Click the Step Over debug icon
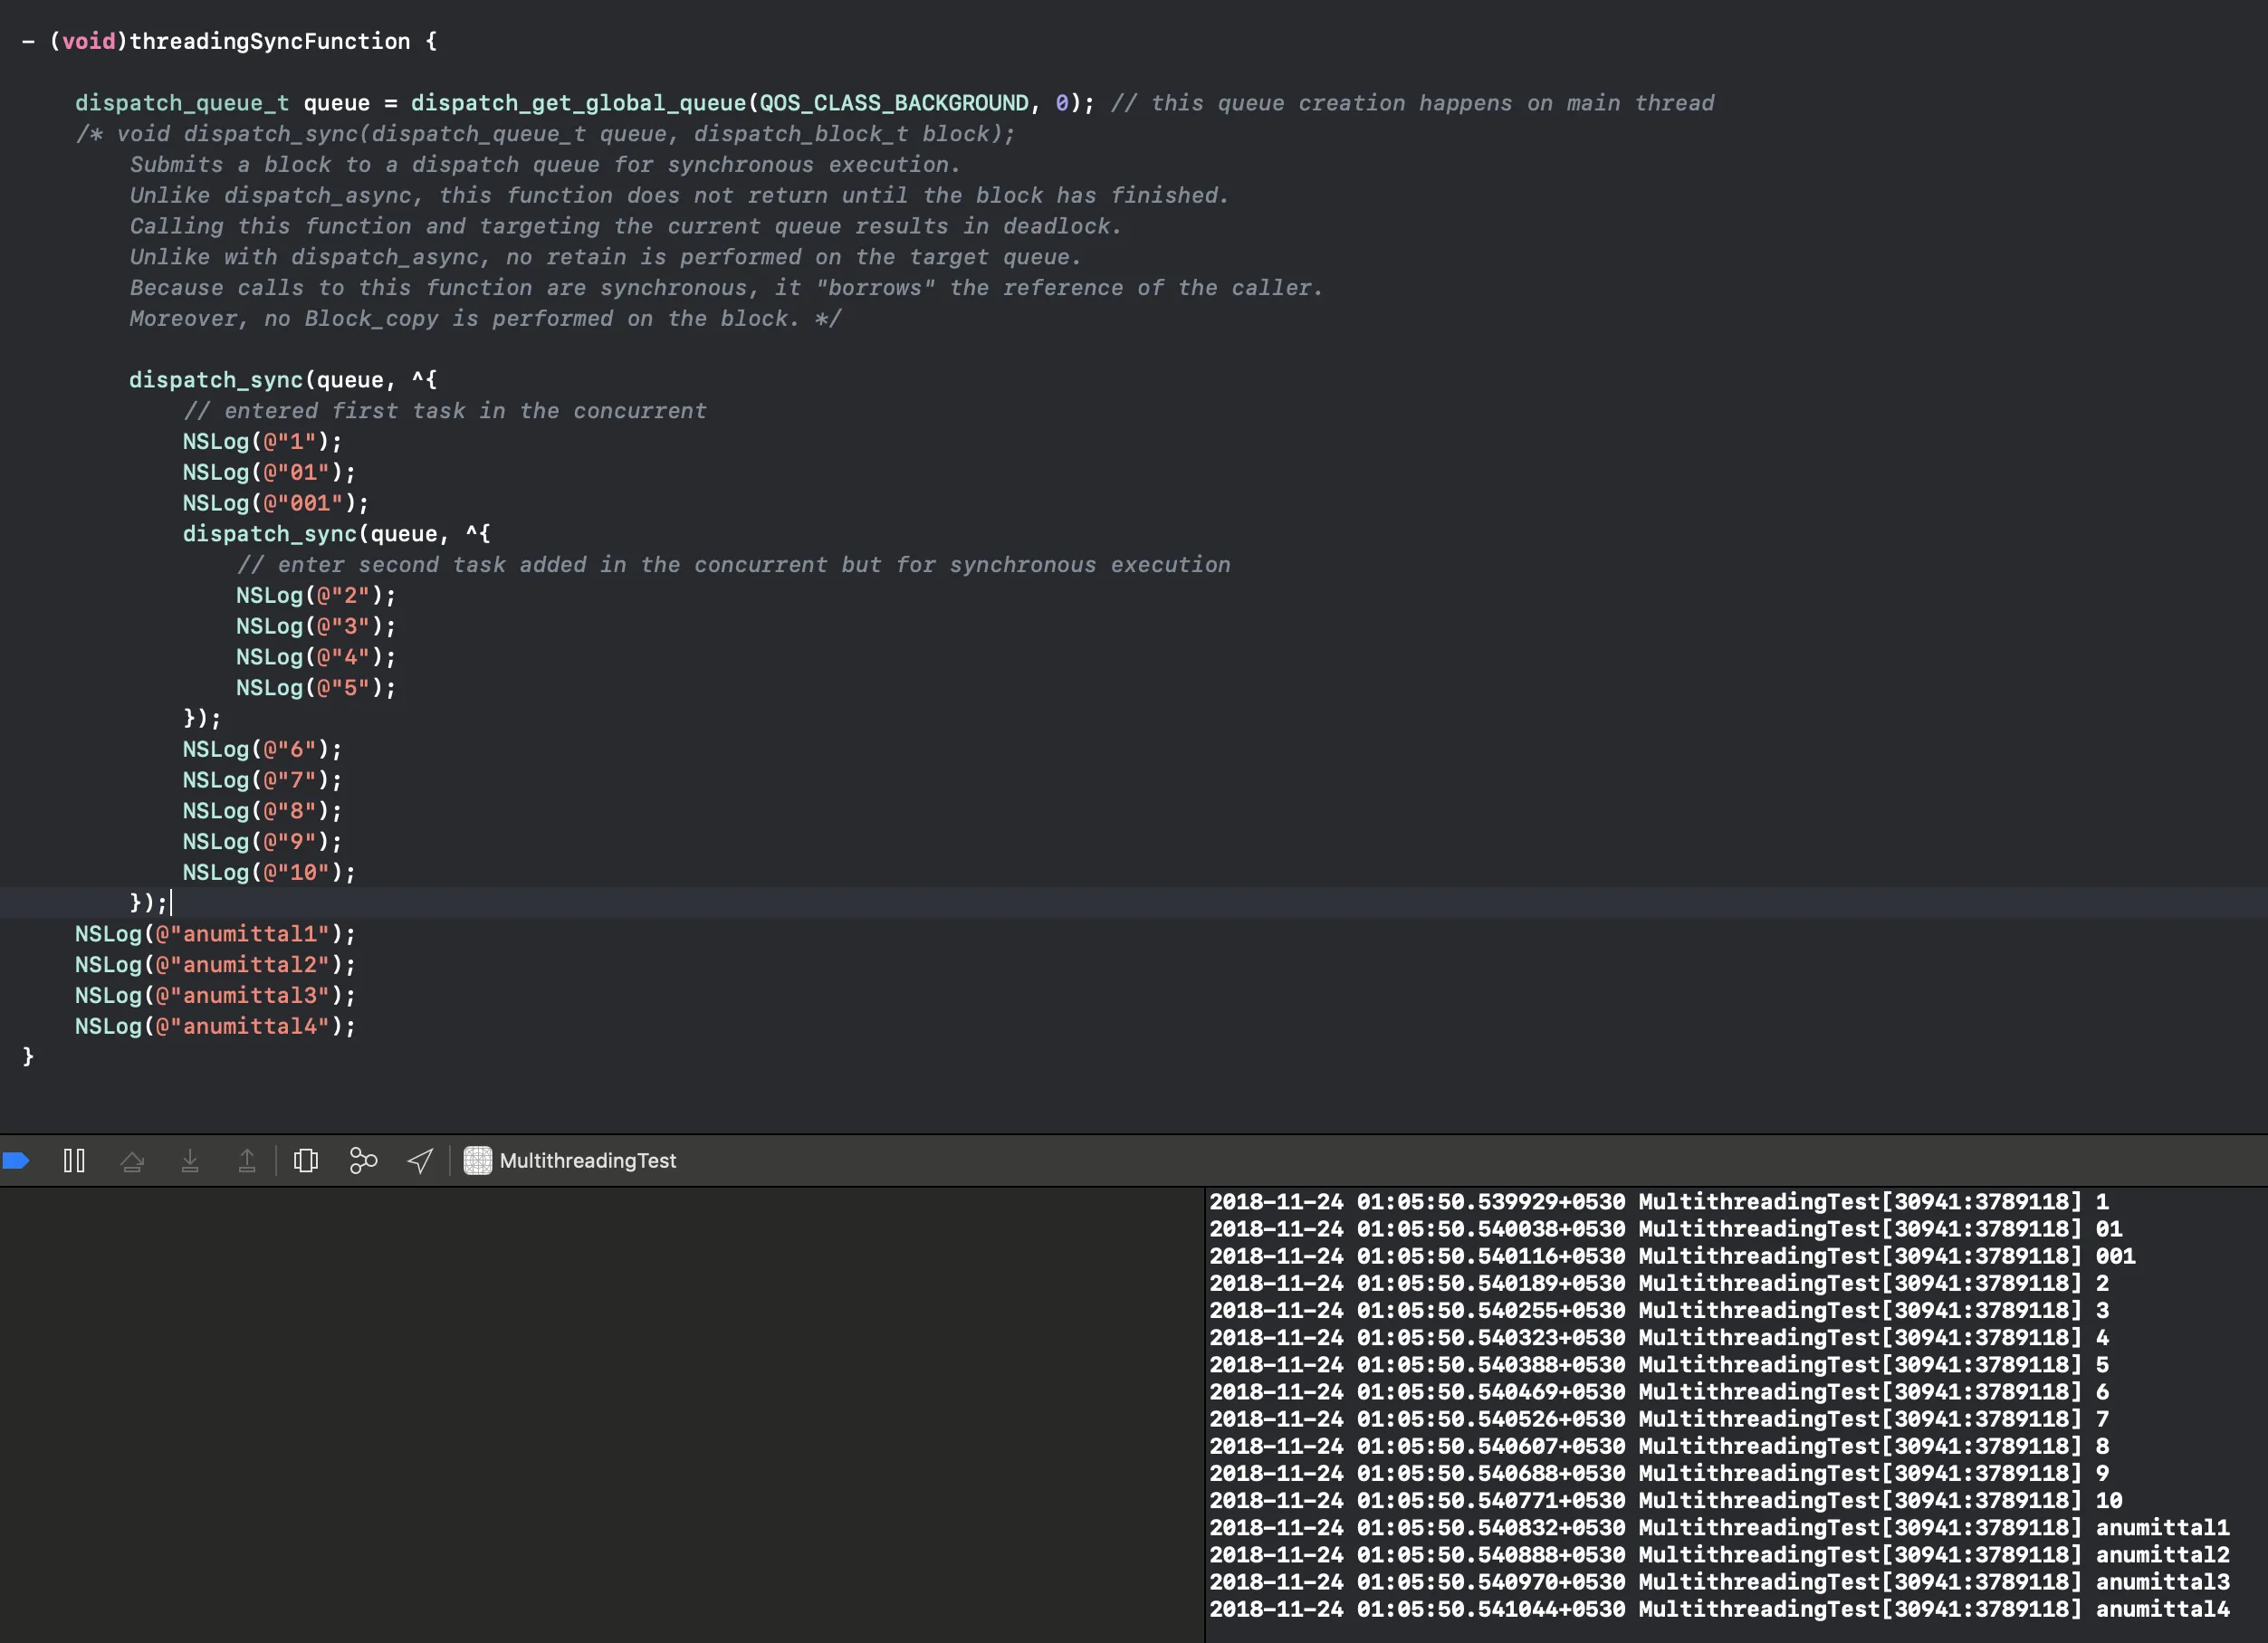The image size is (2268, 1643). pyautogui.click(x=132, y=1160)
